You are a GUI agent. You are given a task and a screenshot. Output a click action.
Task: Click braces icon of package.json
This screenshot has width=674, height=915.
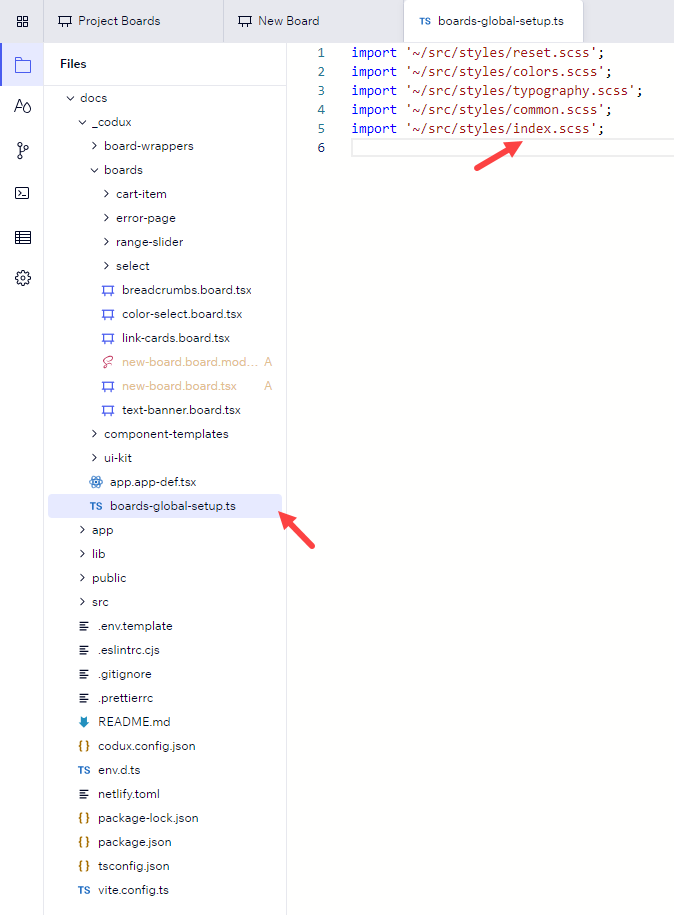(x=84, y=842)
